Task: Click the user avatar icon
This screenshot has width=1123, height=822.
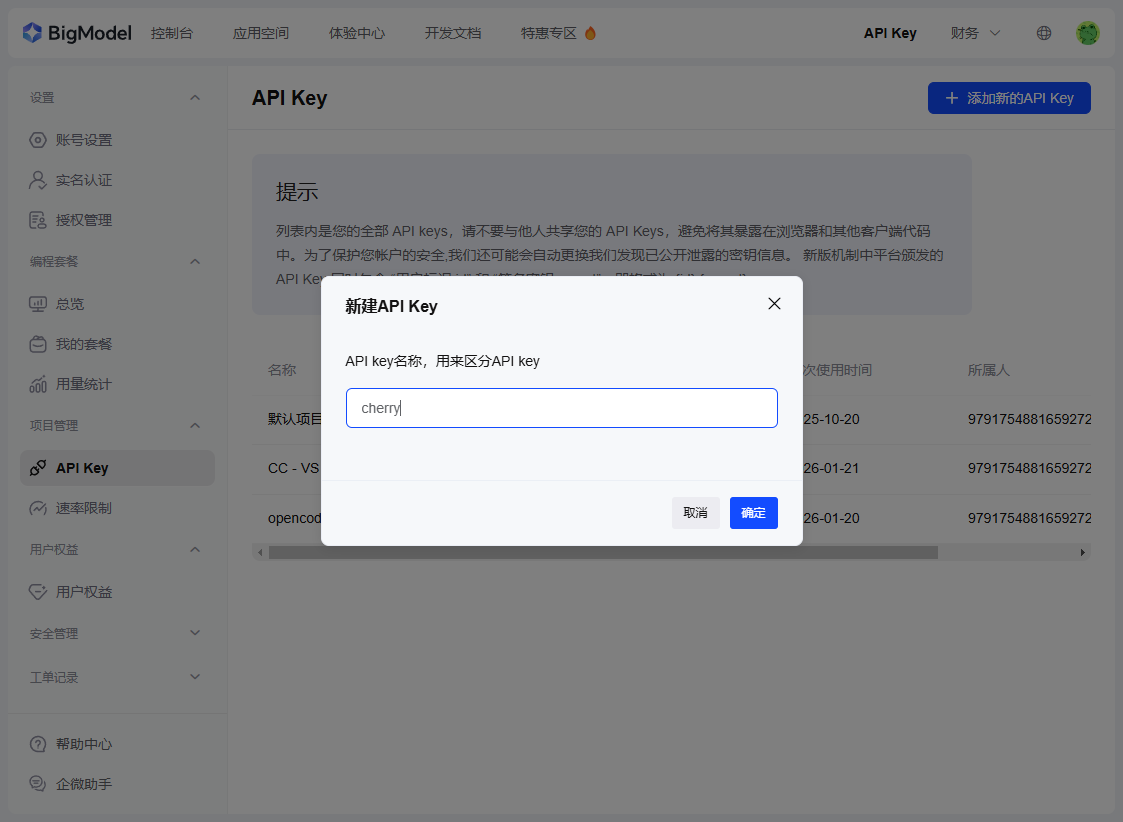Action: (1087, 33)
